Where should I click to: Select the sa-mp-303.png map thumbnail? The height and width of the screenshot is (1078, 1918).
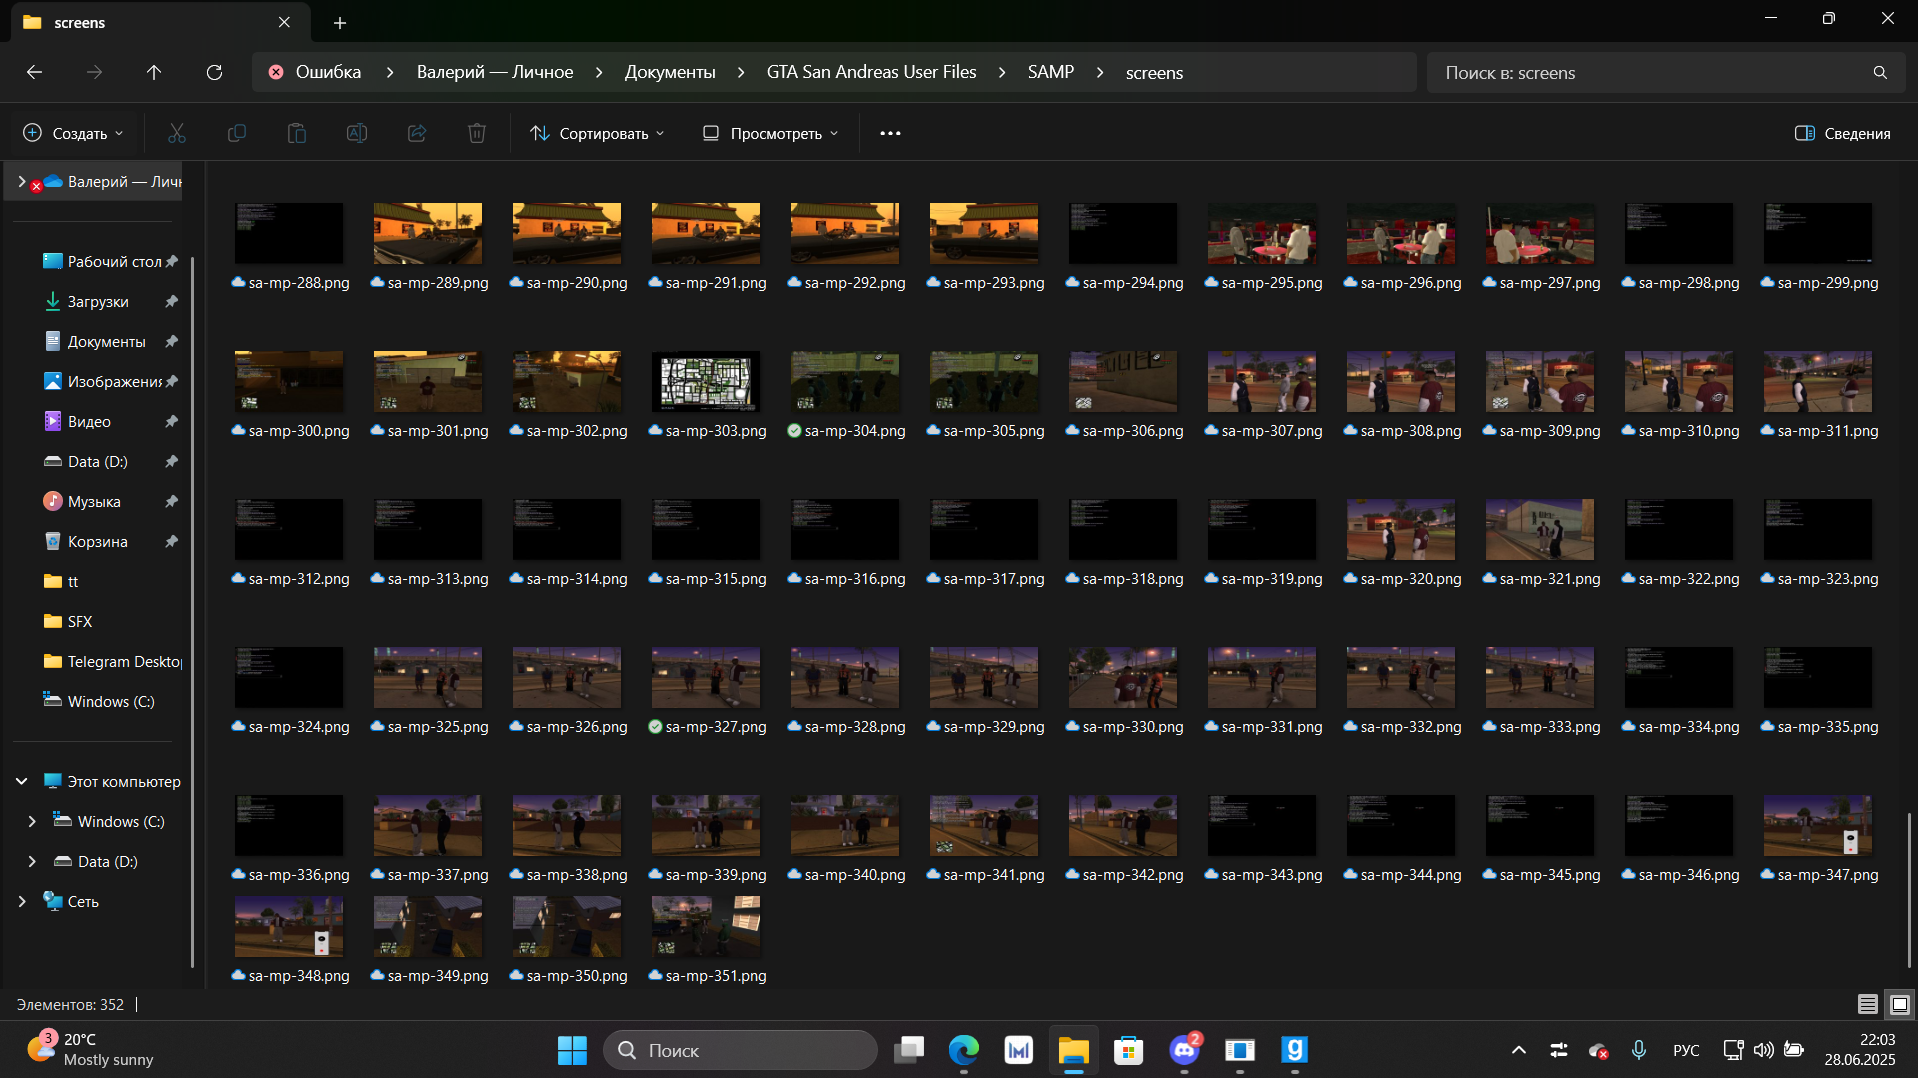[706, 381]
